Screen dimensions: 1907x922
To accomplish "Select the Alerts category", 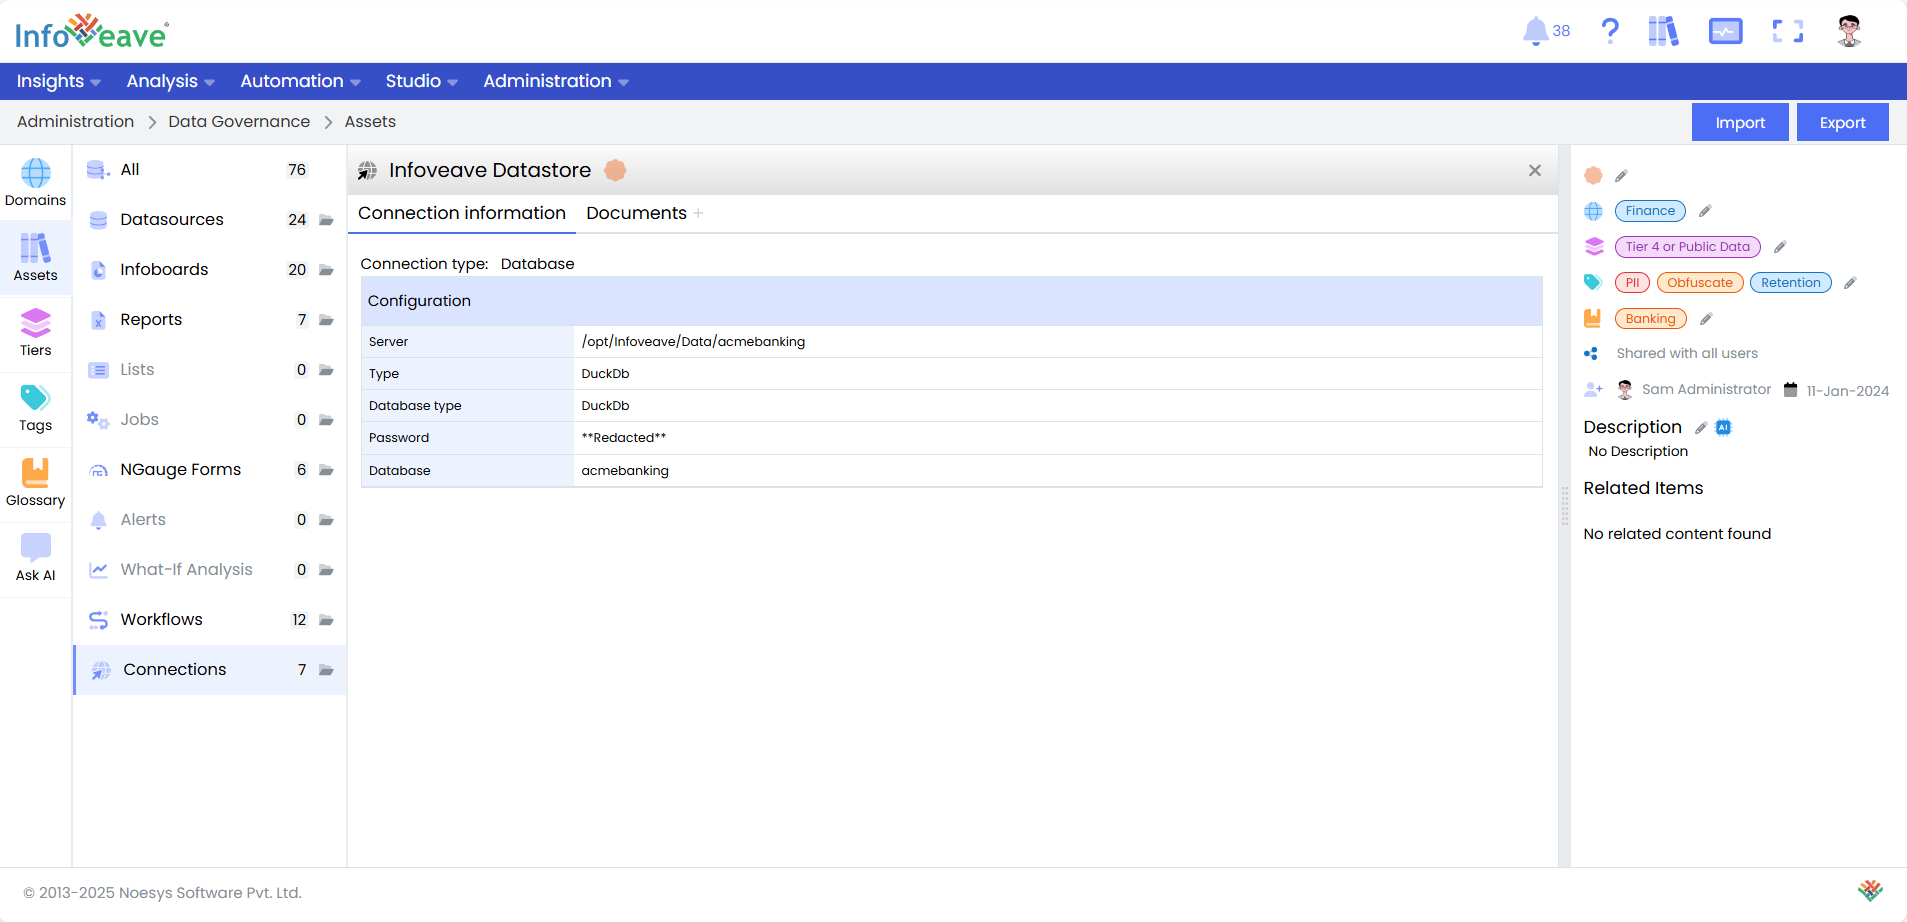I will 210,520.
